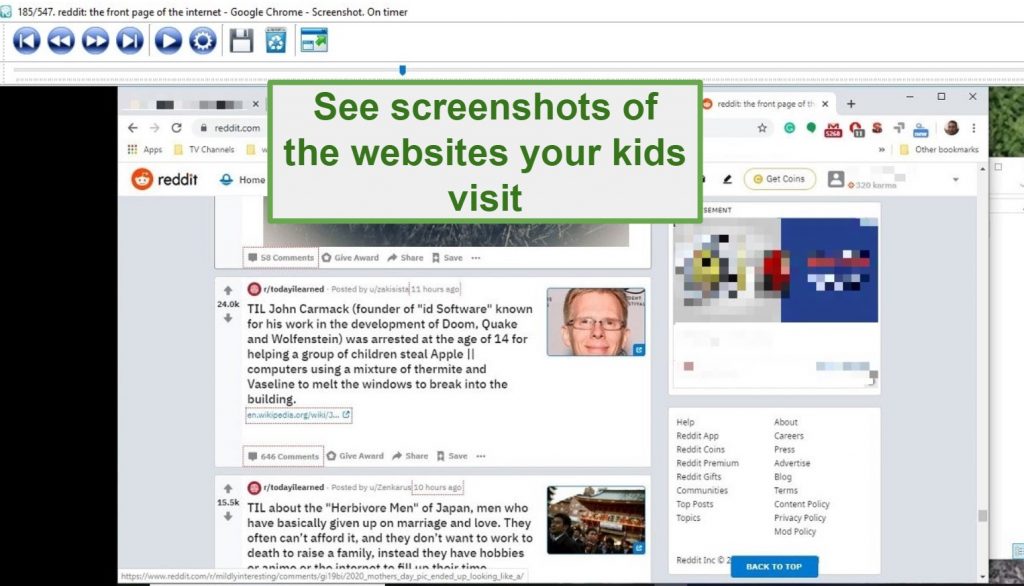Expand the user account dropdown arrow
Viewport: 1024px width, 586px height.
[x=955, y=180]
